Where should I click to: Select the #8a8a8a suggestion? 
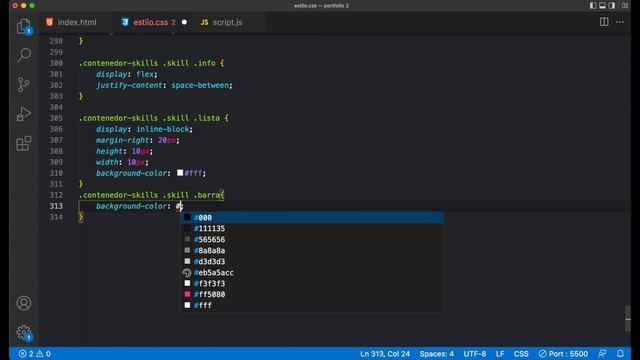point(312,251)
